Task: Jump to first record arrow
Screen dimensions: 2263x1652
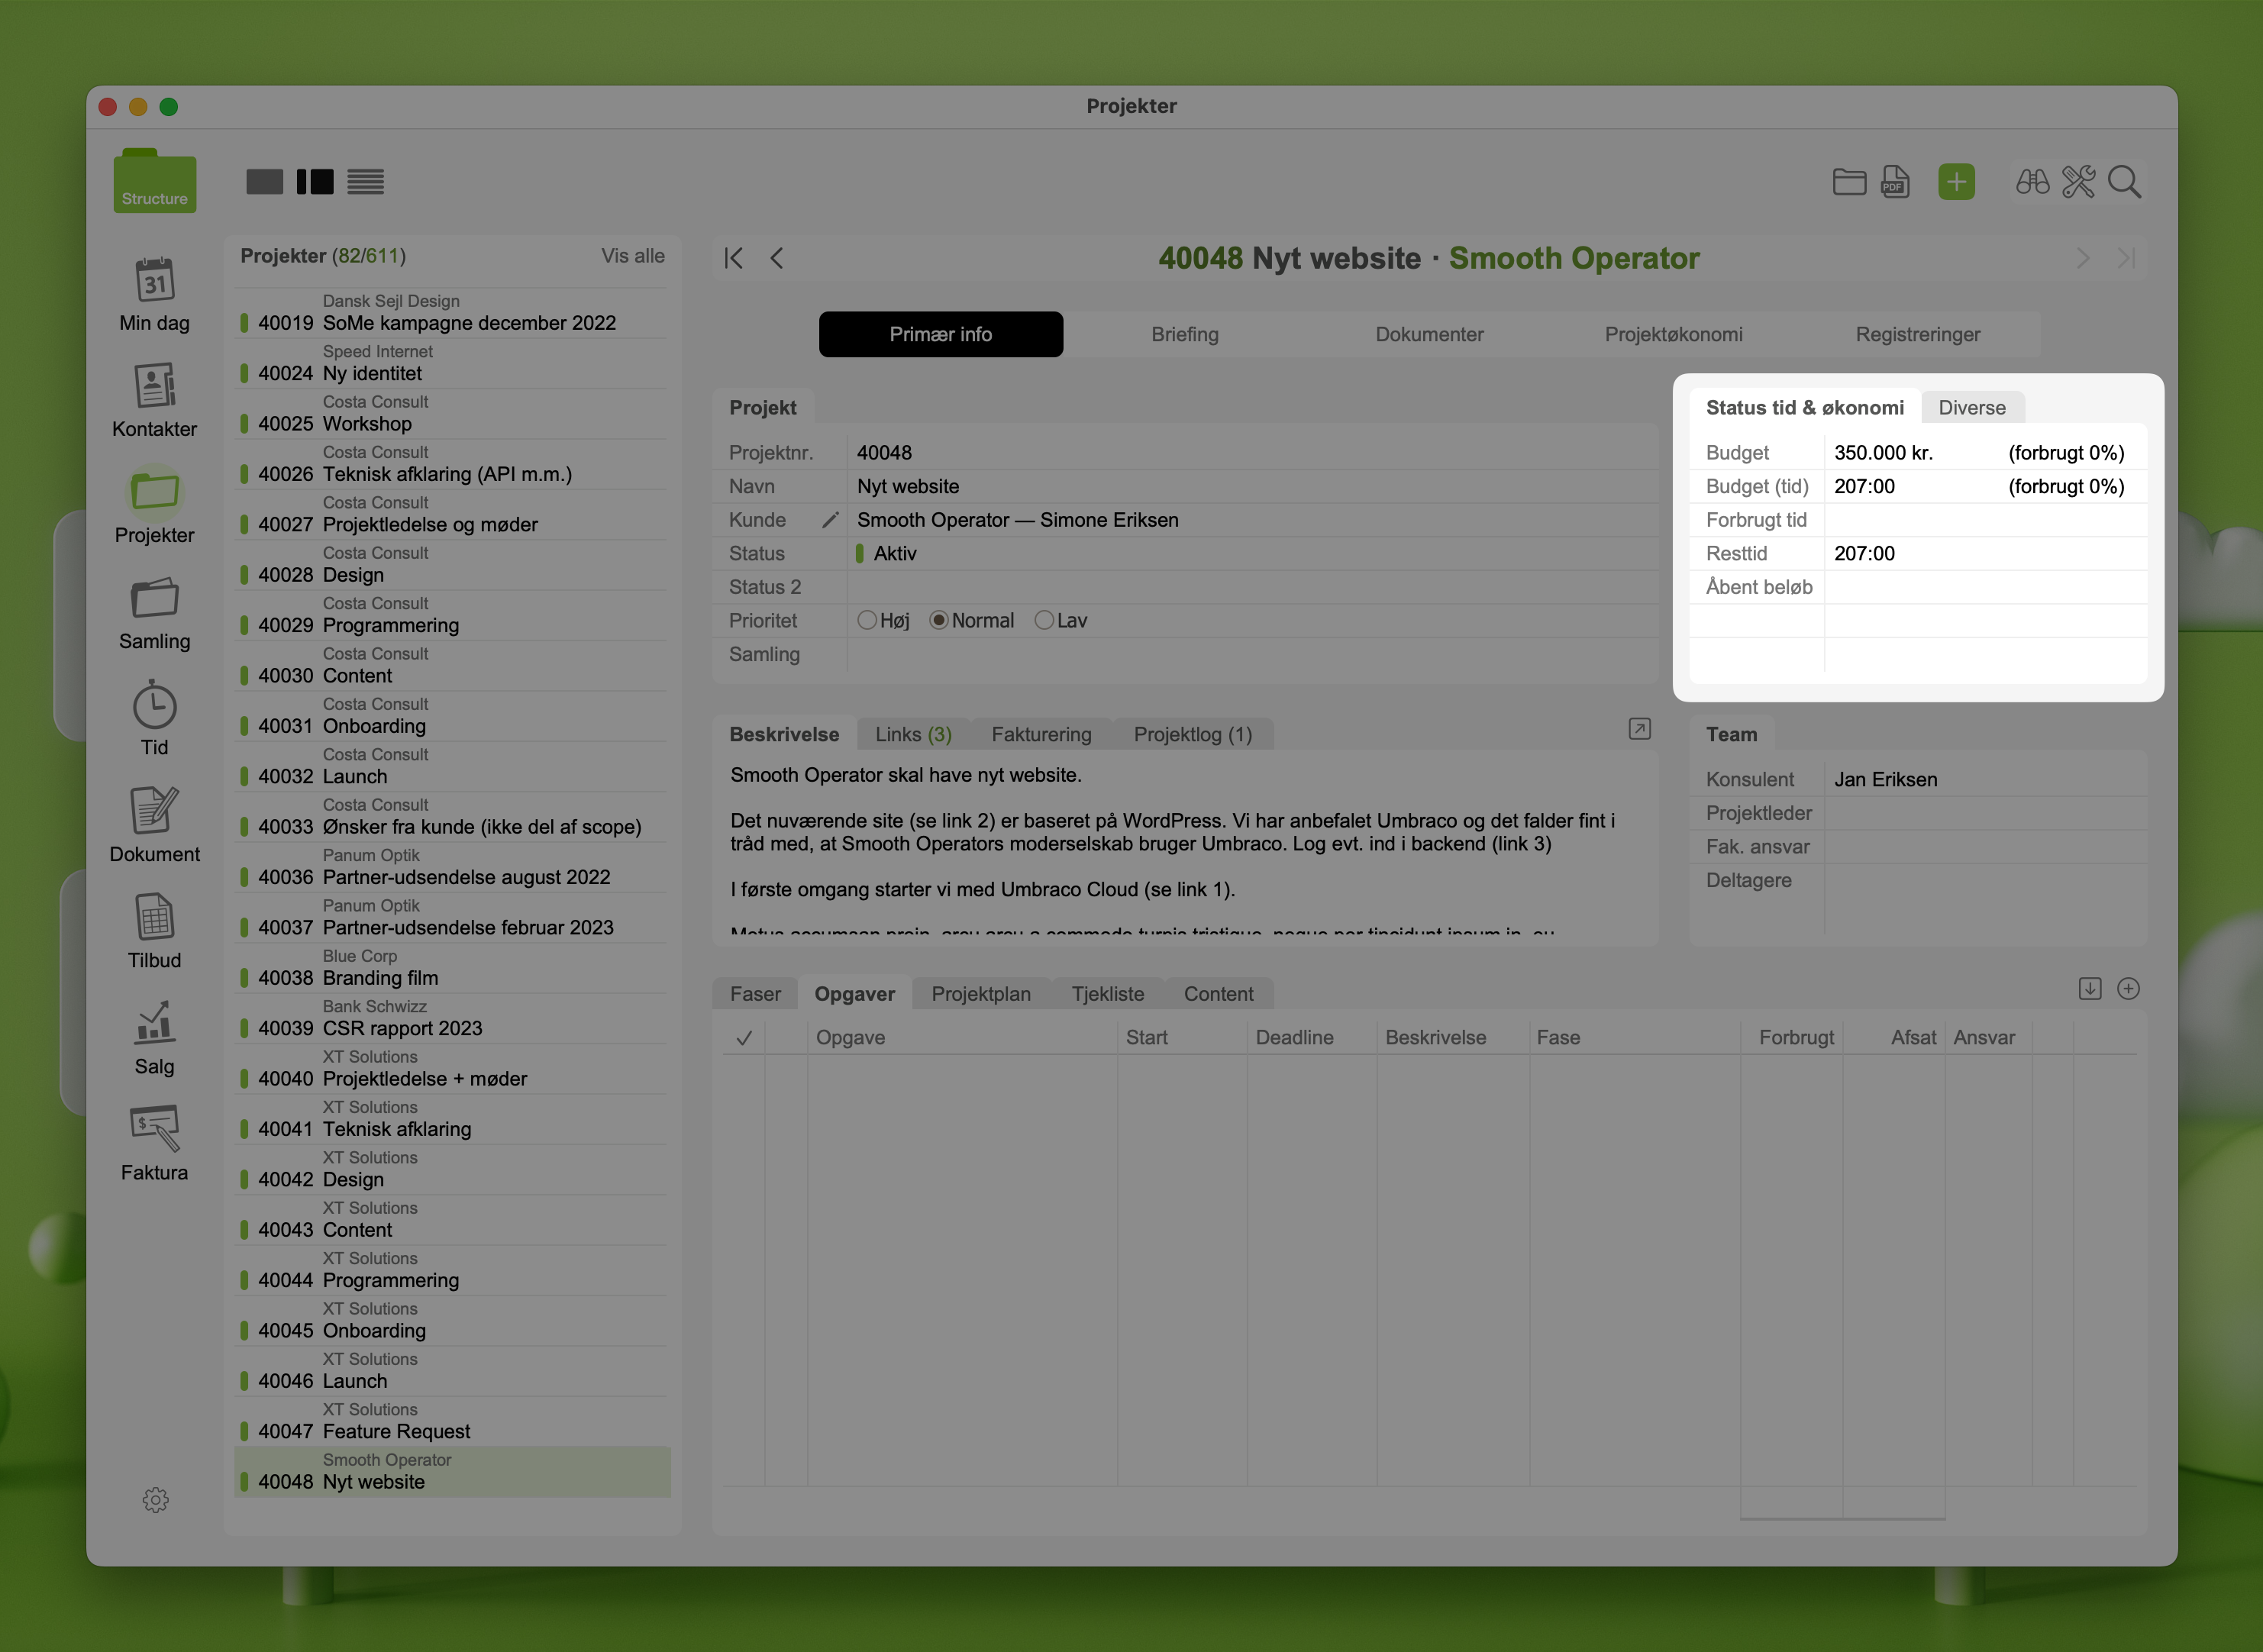Action: point(734,258)
